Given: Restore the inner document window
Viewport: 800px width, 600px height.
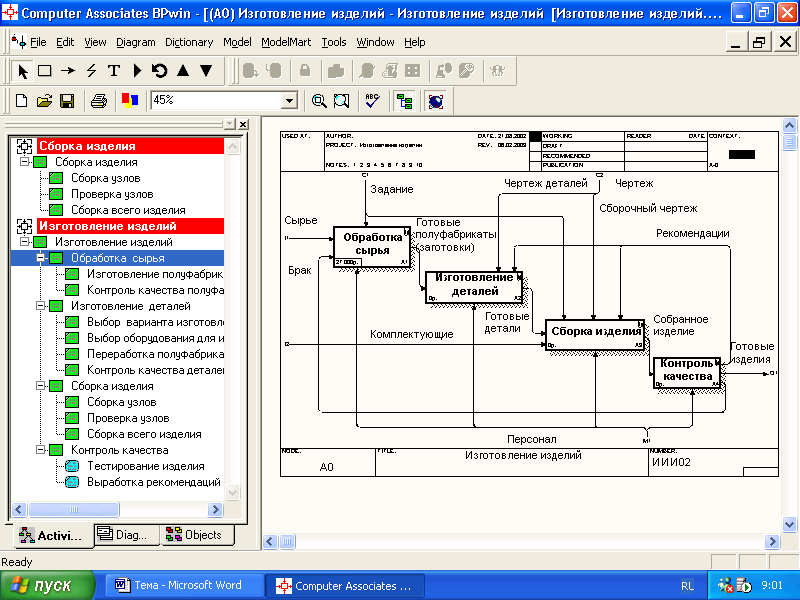Looking at the screenshot, I should click(759, 42).
